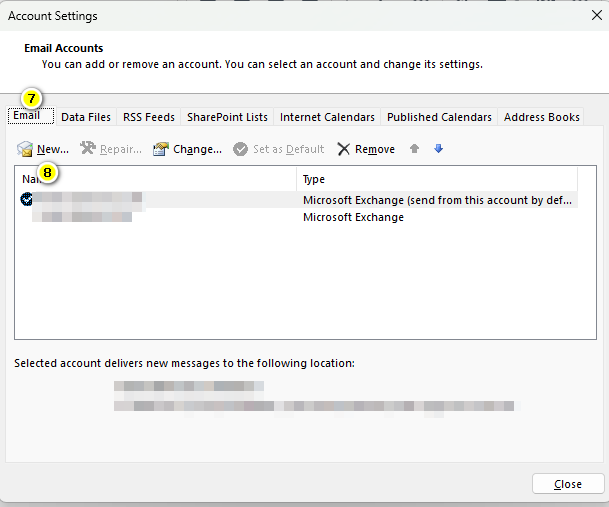The image size is (609, 507).
Task: Click the Remove X icon
Action: click(343, 149)
